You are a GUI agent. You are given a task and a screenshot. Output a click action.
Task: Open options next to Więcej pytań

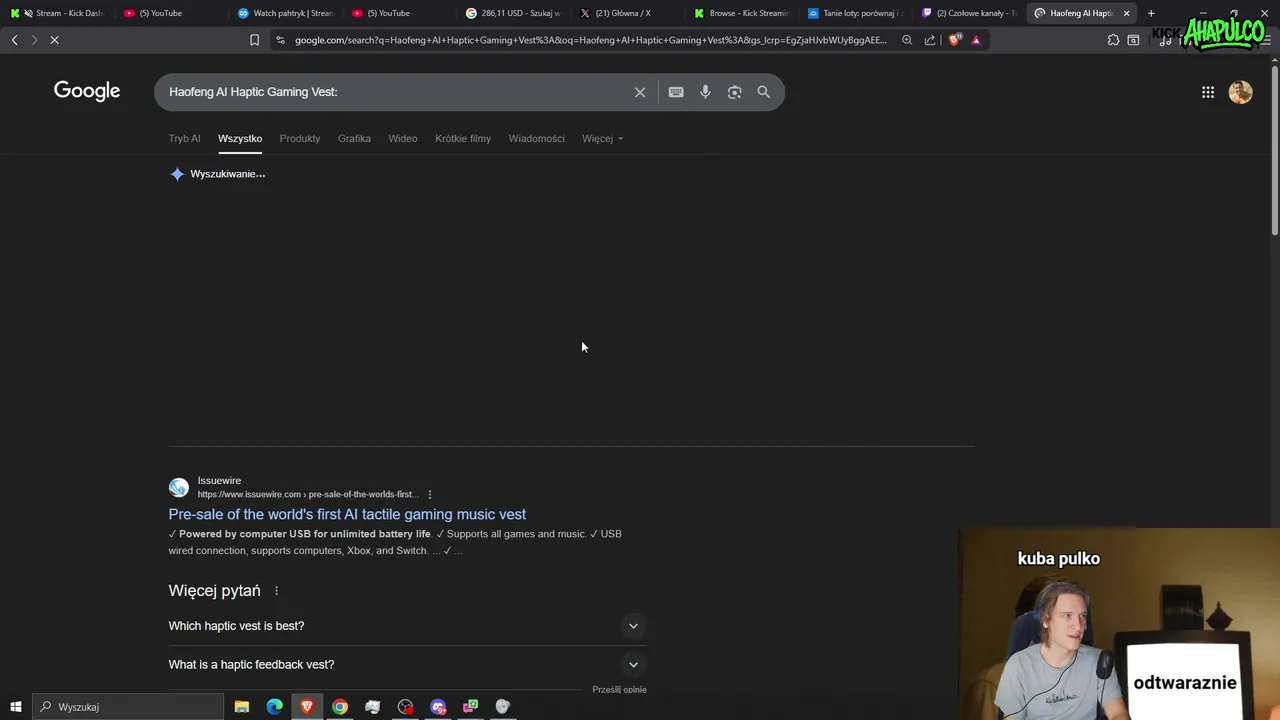[x=277, y=591]
